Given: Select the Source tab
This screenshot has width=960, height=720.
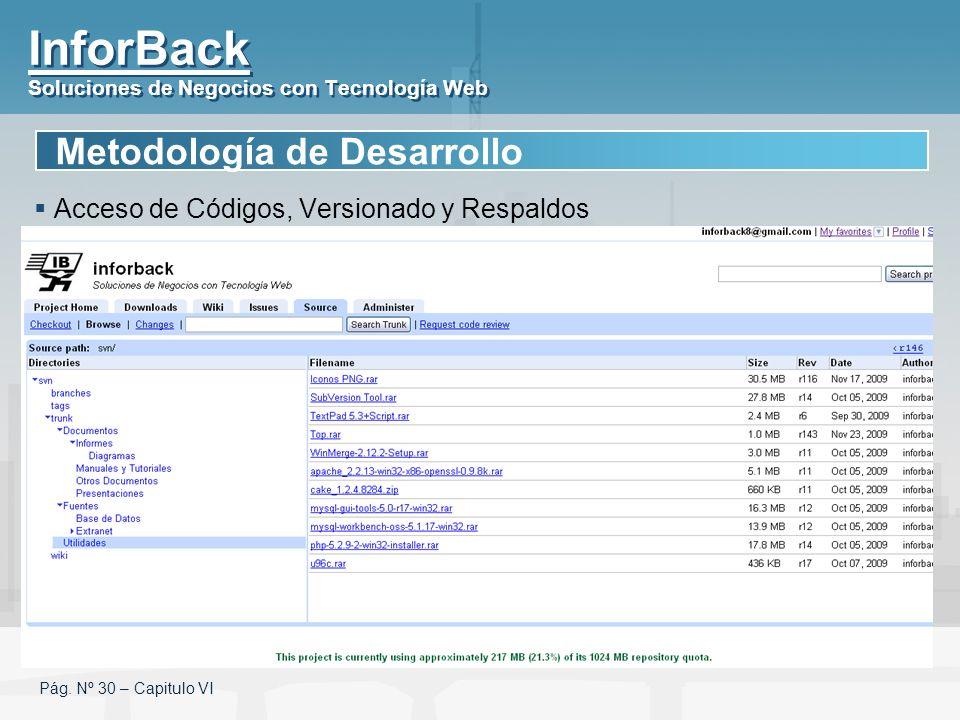Looking at the screenshot, I should 320,307.
